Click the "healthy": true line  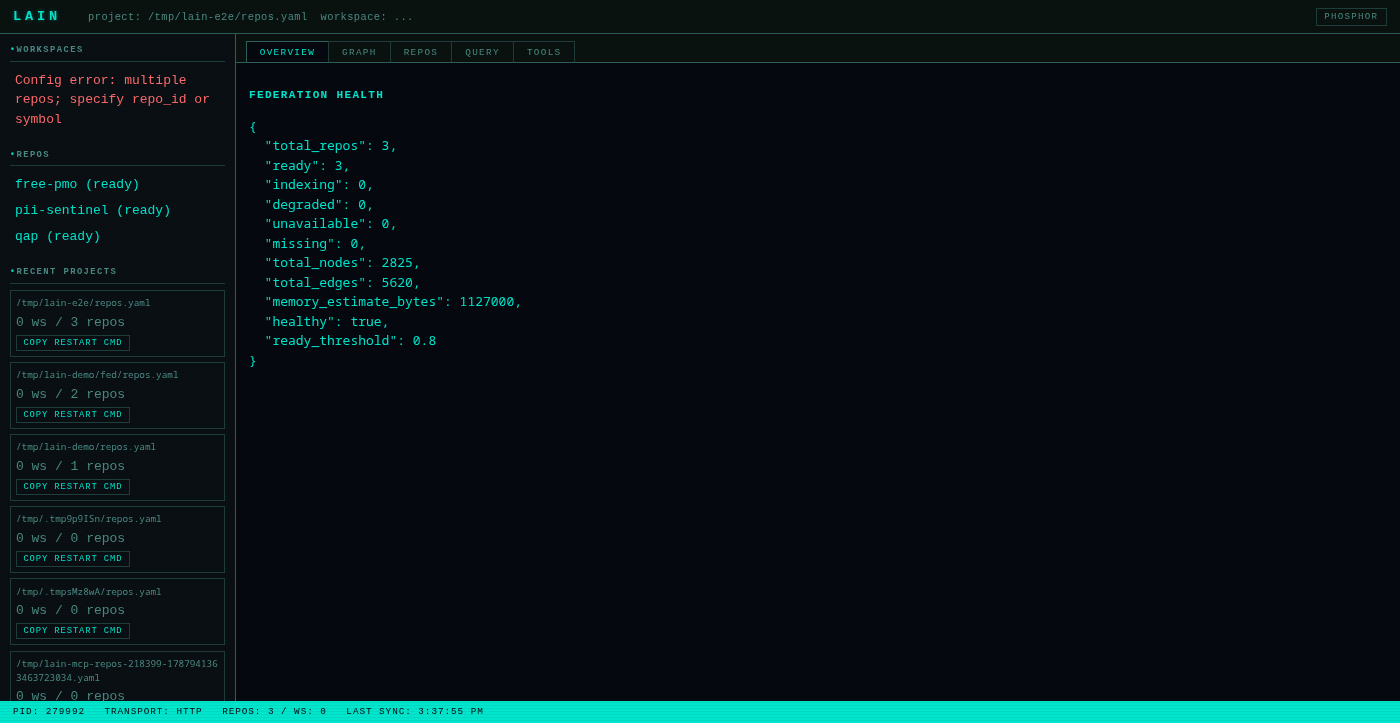click(327, 322)
